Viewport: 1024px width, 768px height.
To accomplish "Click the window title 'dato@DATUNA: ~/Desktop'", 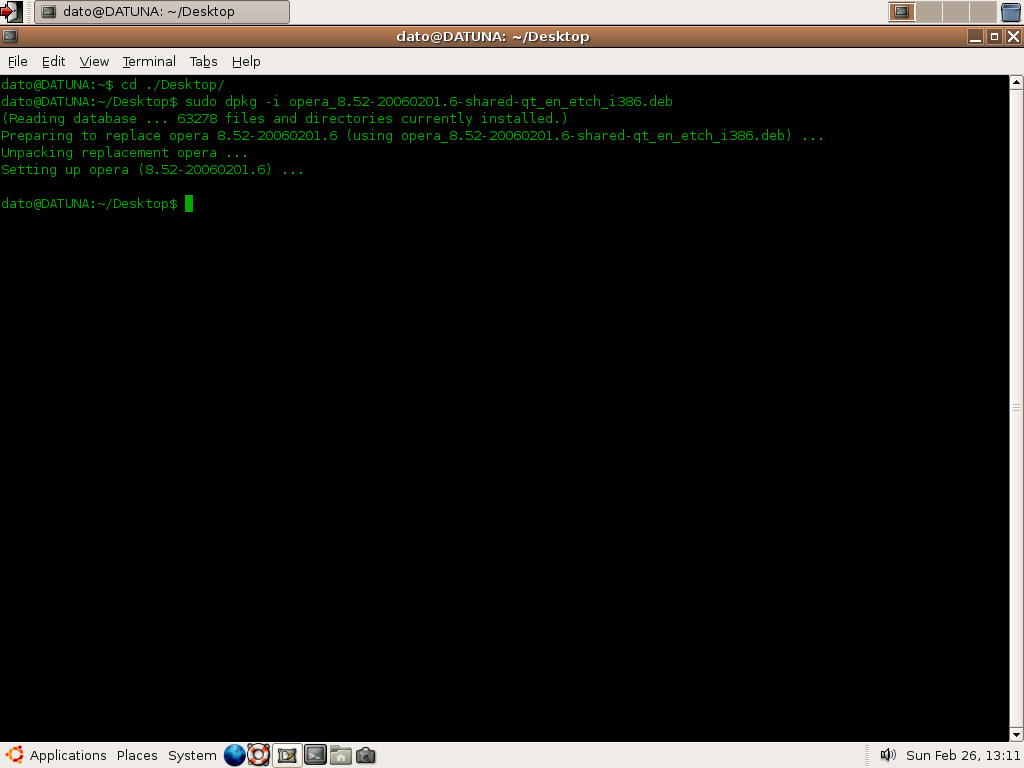I will click(493, 37).
